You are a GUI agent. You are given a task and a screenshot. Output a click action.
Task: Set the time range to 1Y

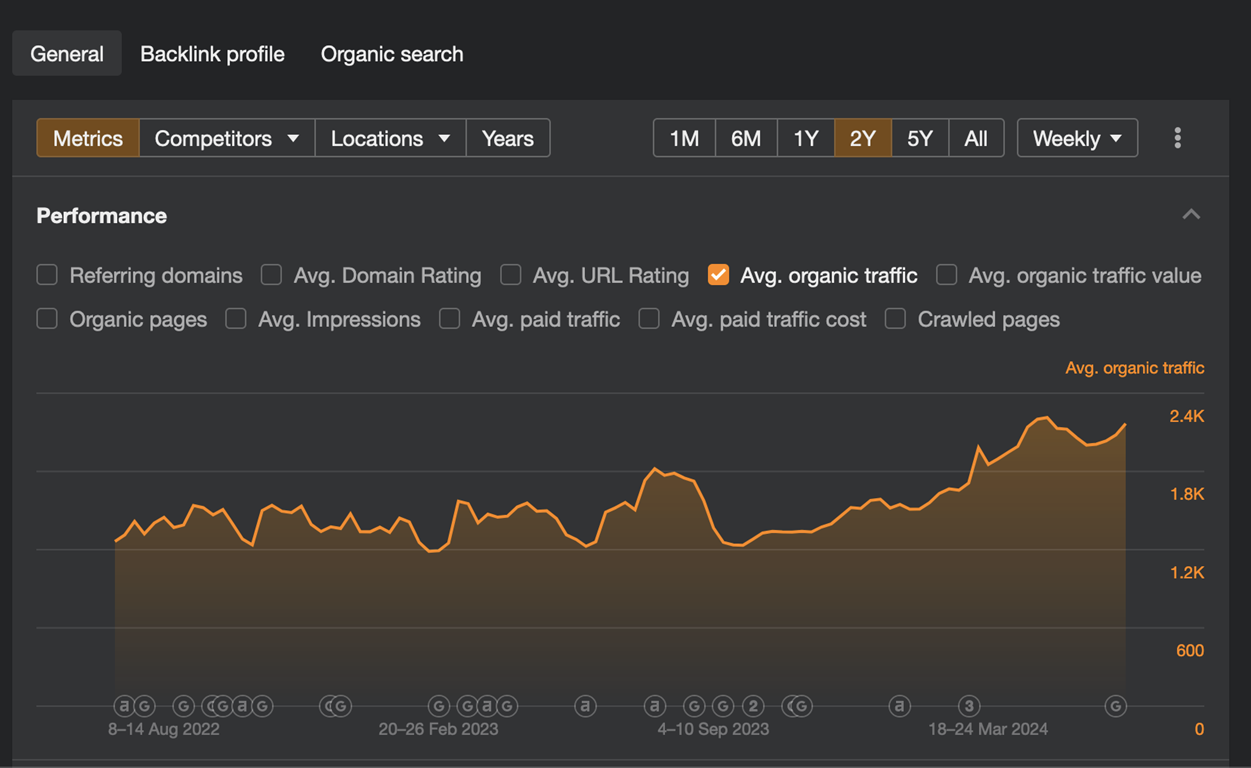(x=806, y=138)
